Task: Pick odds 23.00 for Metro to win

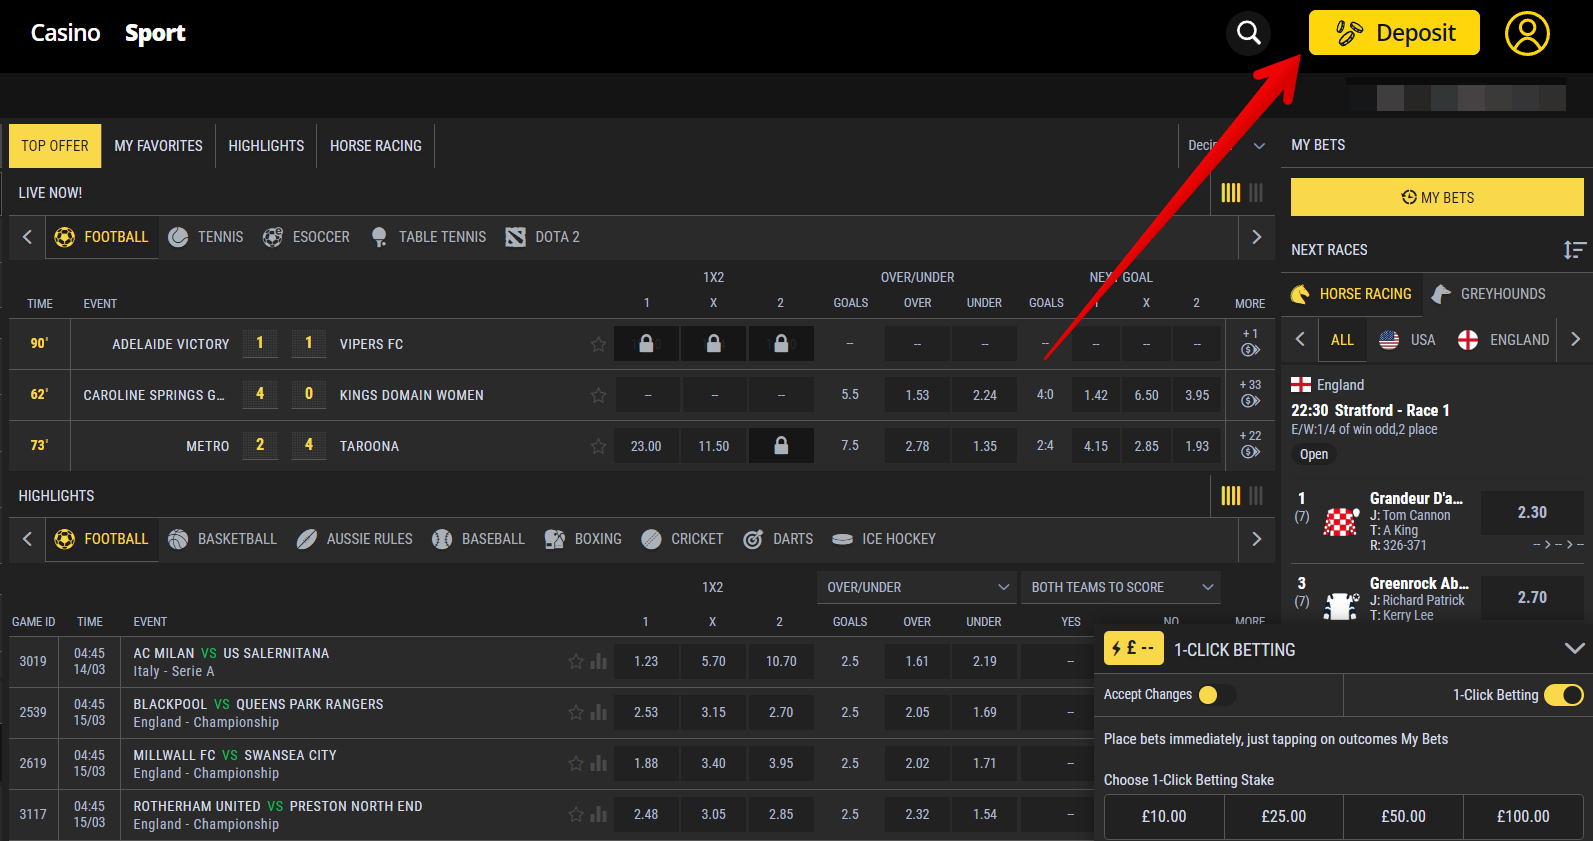Action: point(646,446)
